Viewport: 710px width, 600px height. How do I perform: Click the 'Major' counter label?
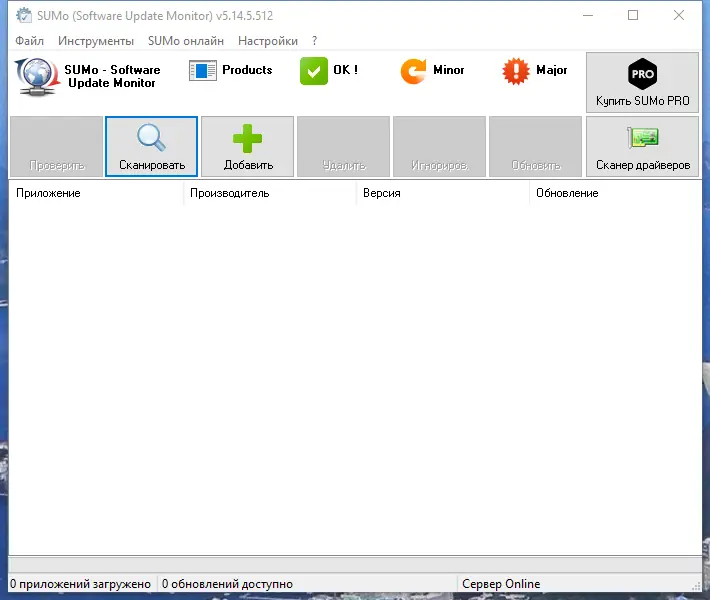552,70
